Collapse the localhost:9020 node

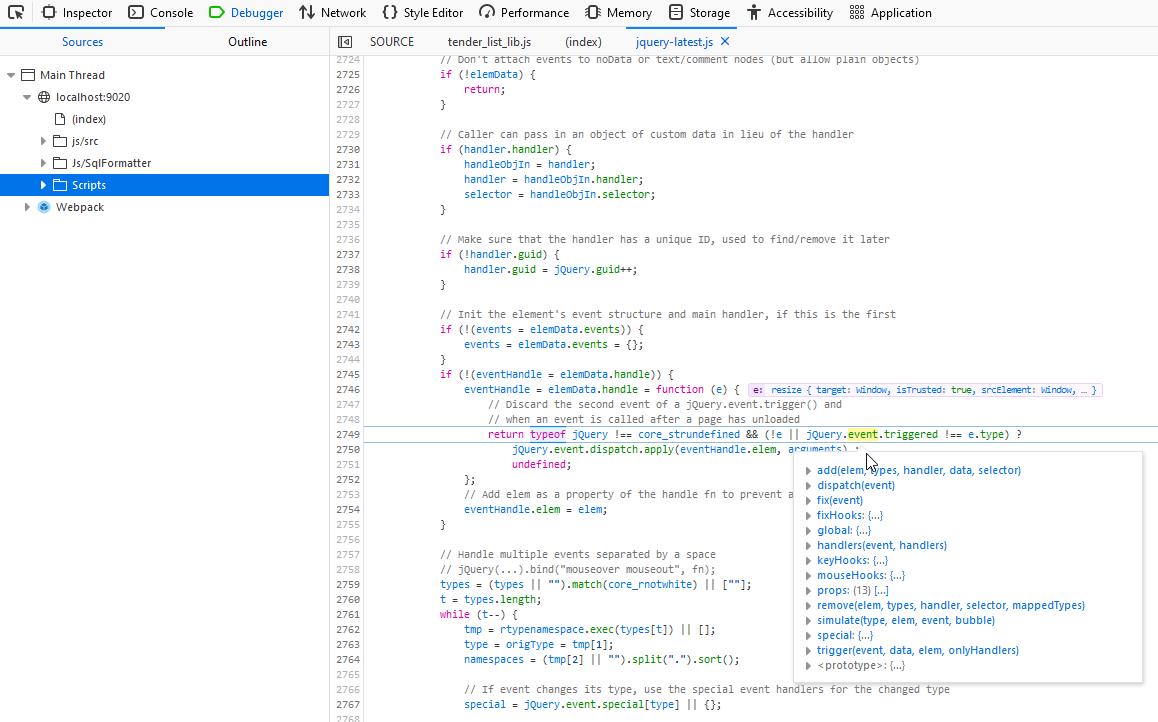27,97
